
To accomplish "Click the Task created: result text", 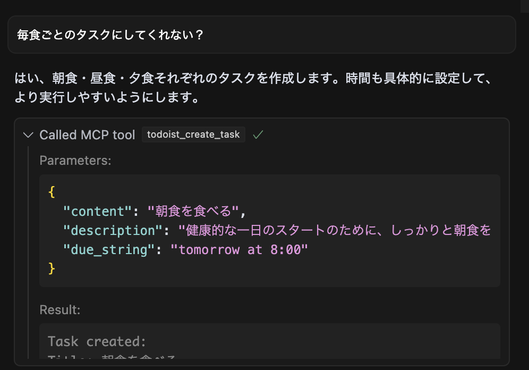I will [97, 341].
